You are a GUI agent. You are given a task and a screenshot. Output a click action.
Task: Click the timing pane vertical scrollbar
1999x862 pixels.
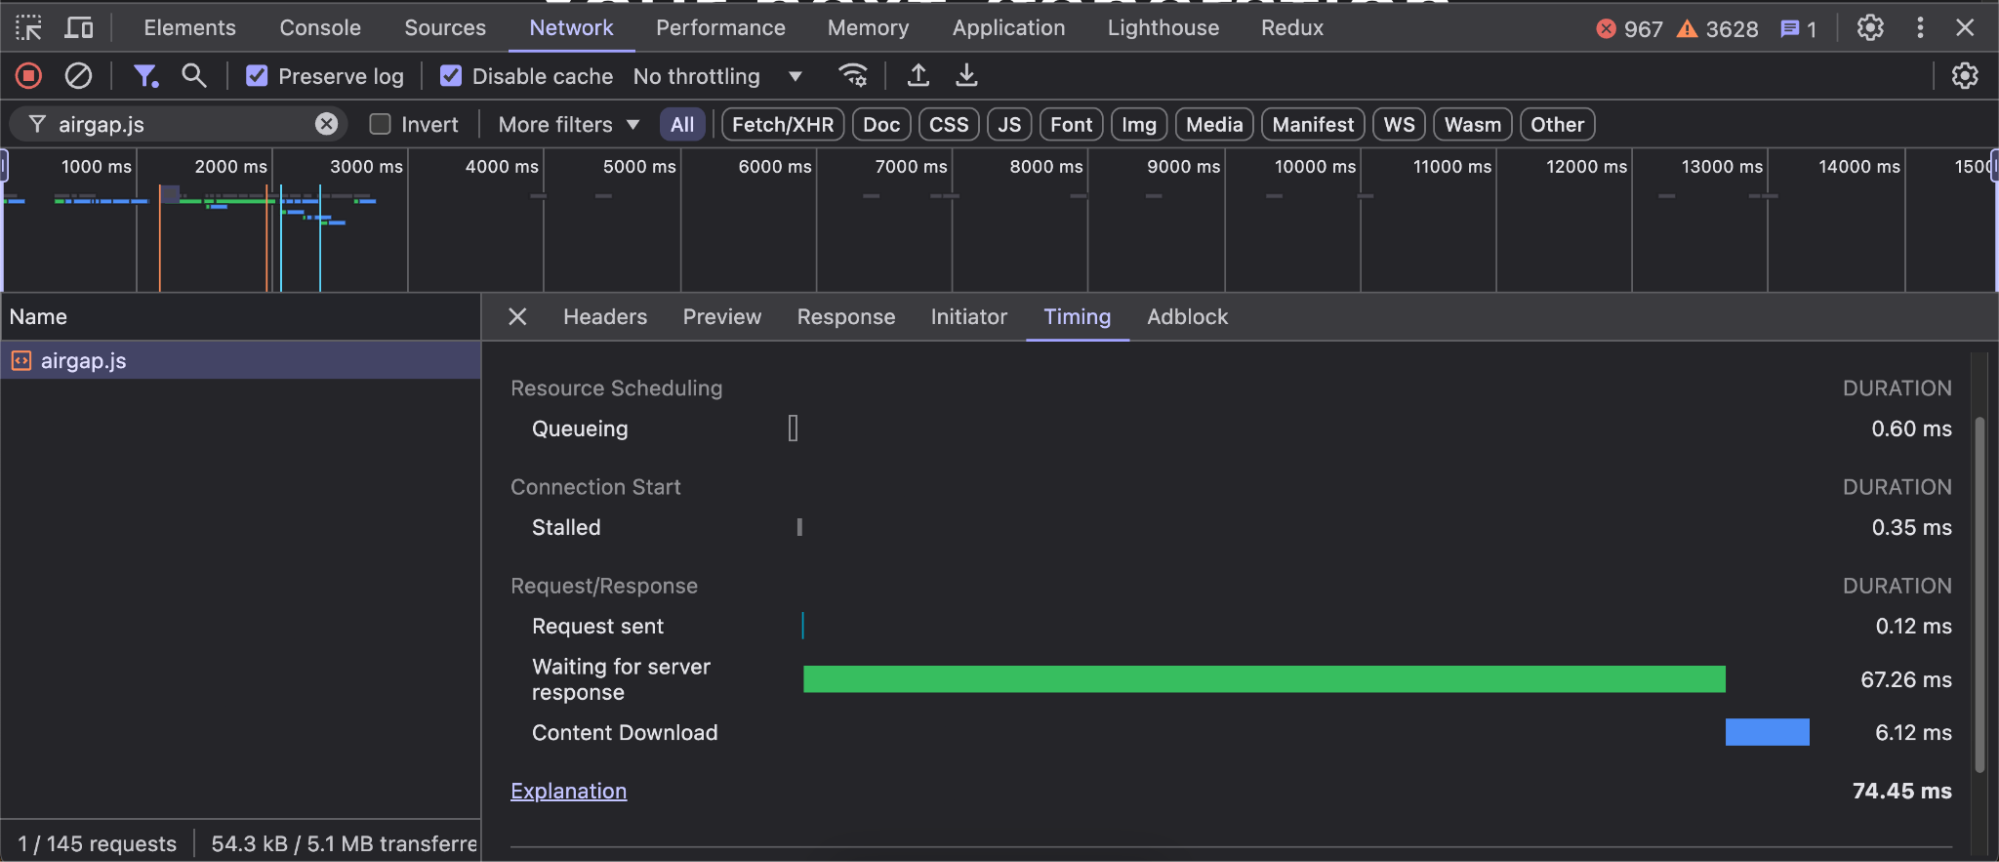pyautogui.click(x=1979, y=595)
